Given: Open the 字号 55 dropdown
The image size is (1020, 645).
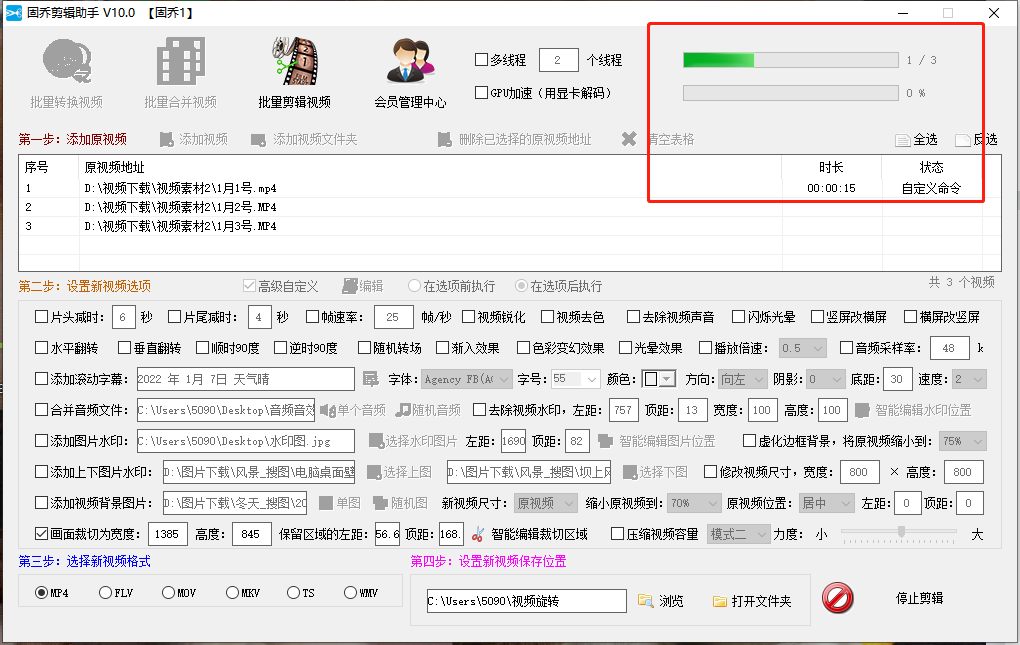Looking at the screenshot, I should (575, 379).
